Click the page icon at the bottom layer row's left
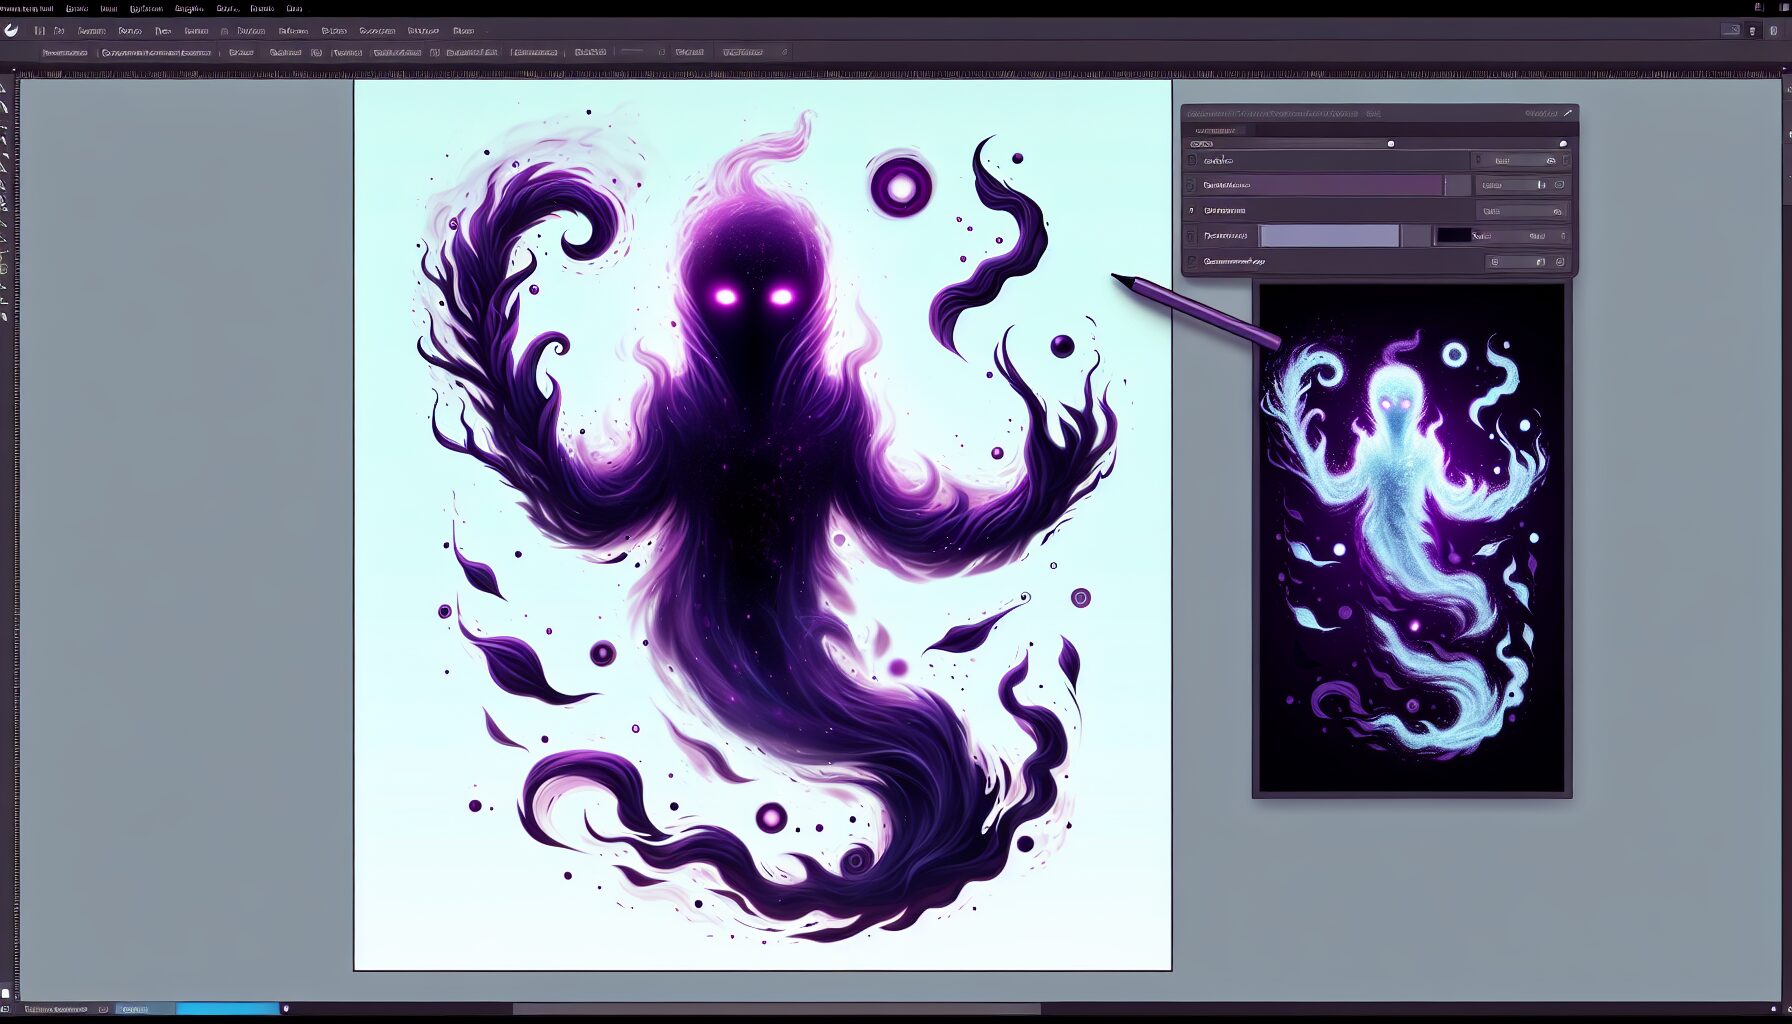Viewport: 1792px width, 1024px height. 1192,262
